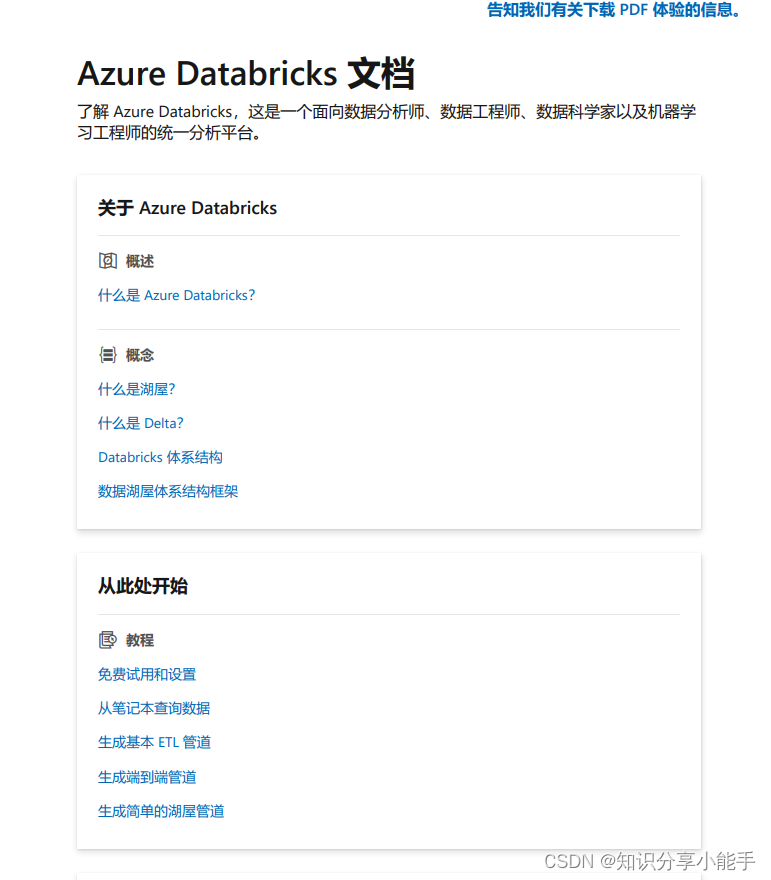Click the 教程 section label
Screen dimensions: 771x880
[140, 640]
